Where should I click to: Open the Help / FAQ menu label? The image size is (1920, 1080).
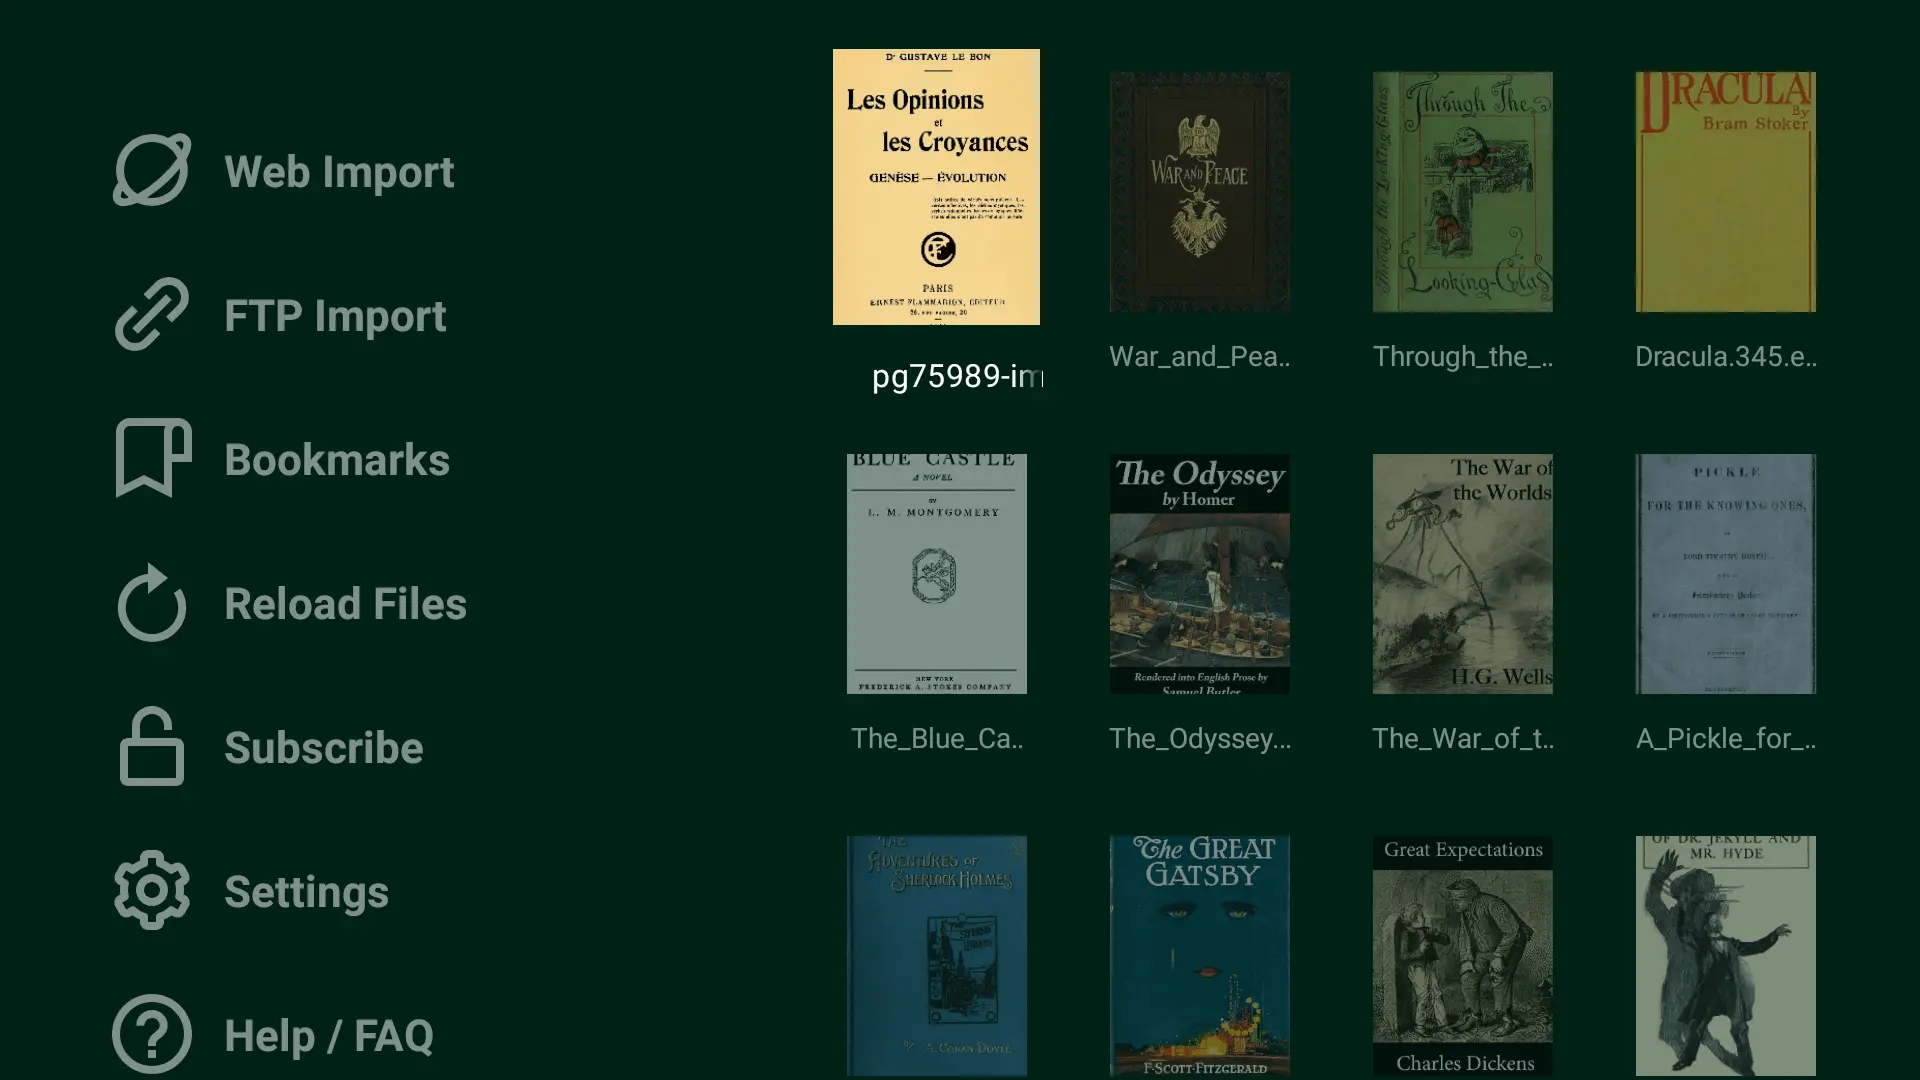(329, 1036)
